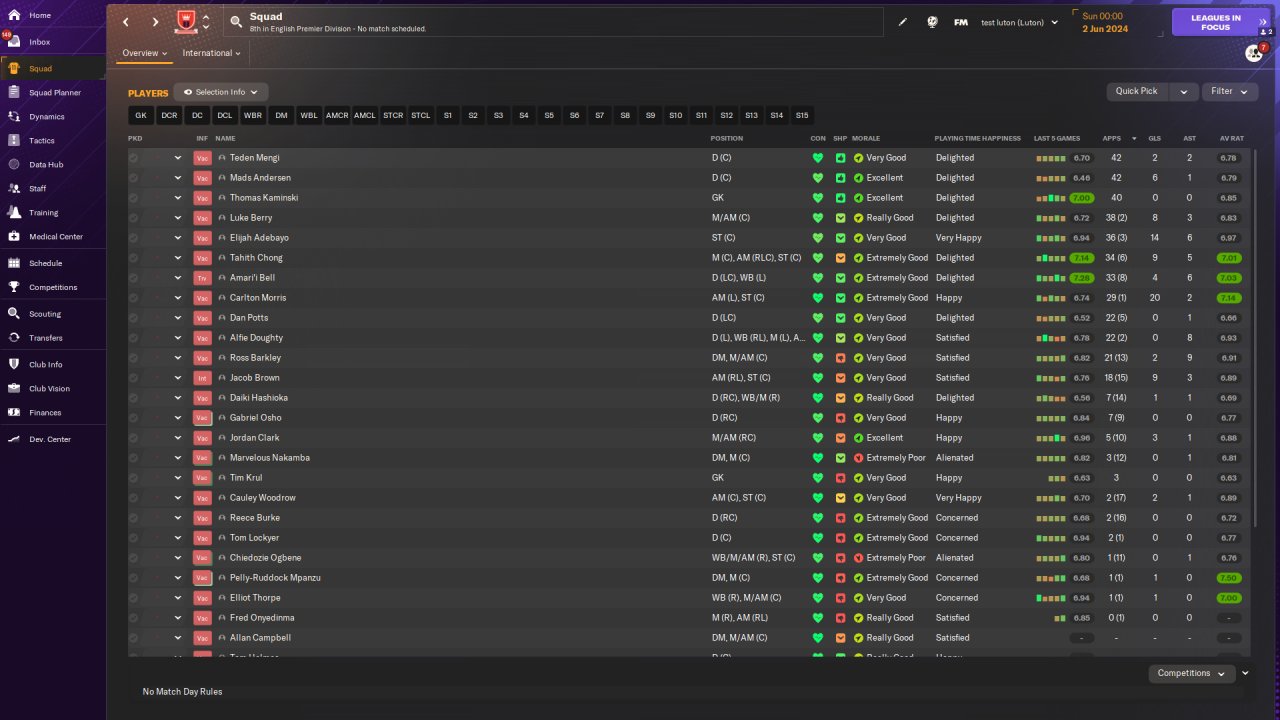Toggle the pick circle for Carlton Morris
The height and width of the screenshot is (720, 1280).
(134, 298)
